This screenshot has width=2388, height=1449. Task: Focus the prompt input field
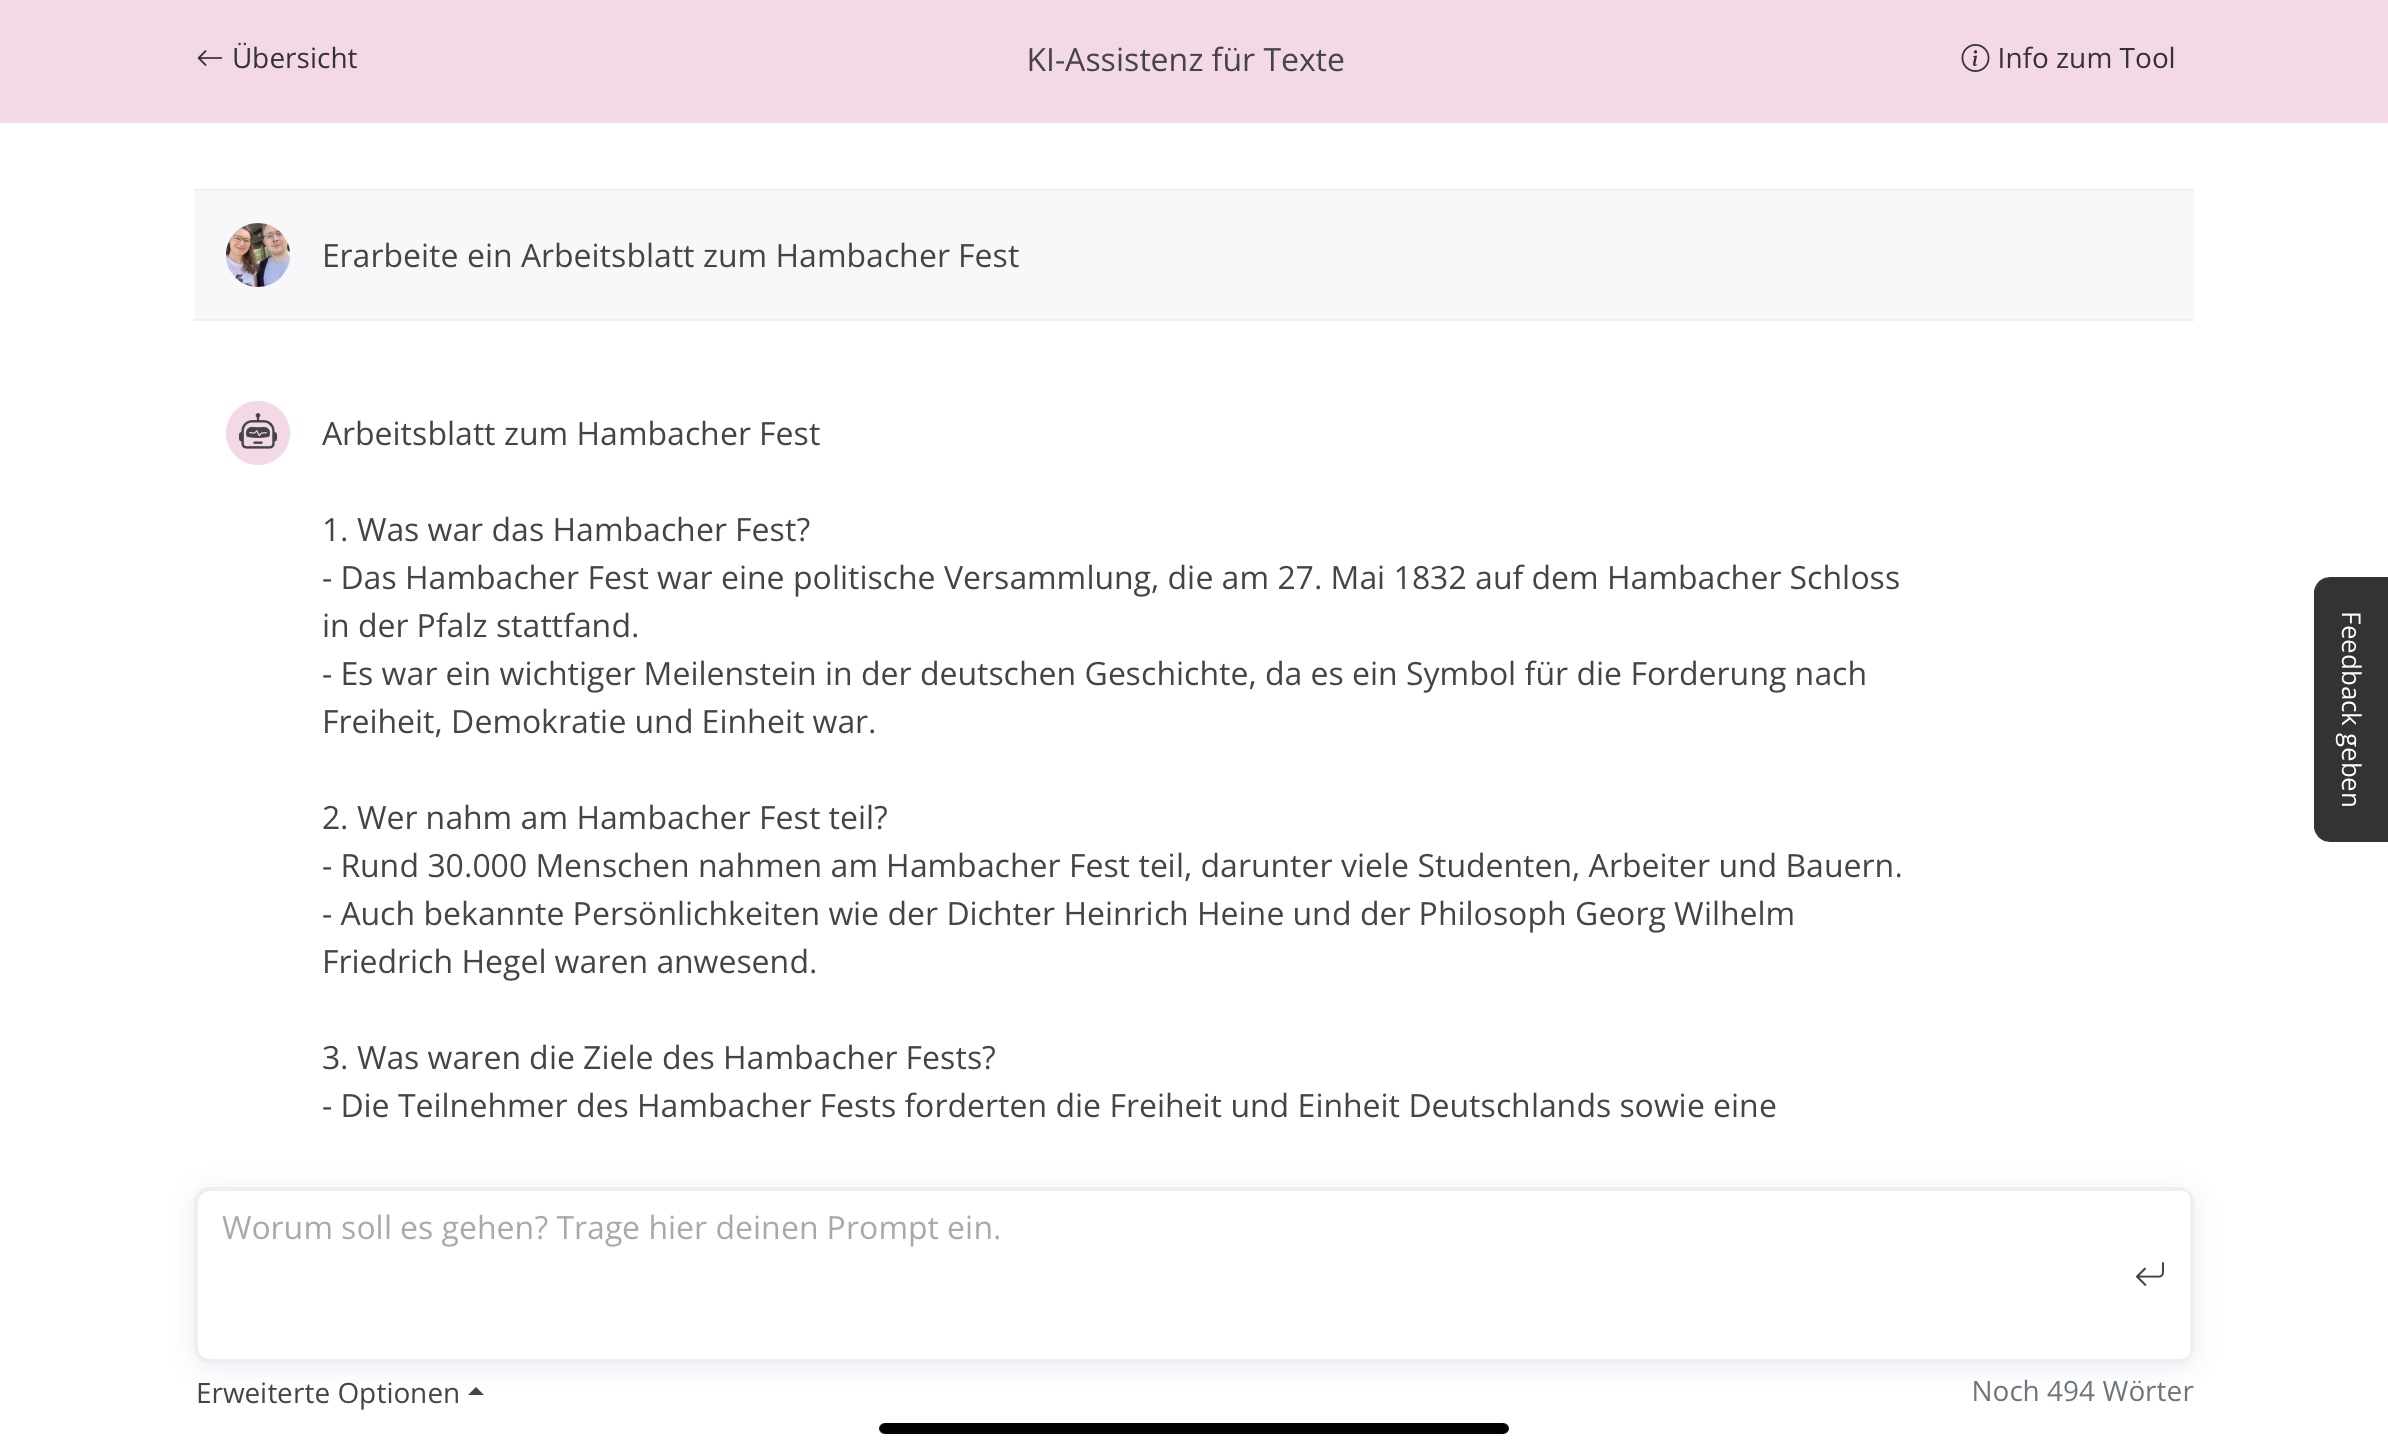1193,1274
